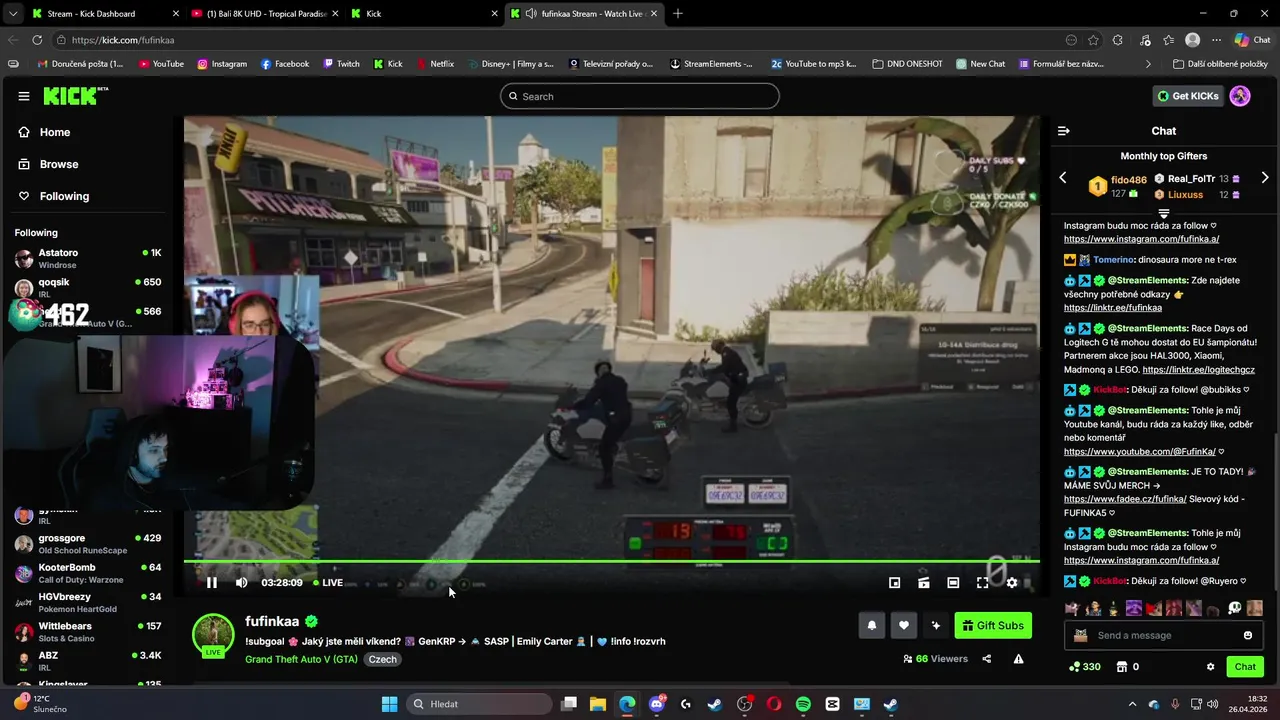Open Browse in the sidebar
1280x720 pixels.
58,164
